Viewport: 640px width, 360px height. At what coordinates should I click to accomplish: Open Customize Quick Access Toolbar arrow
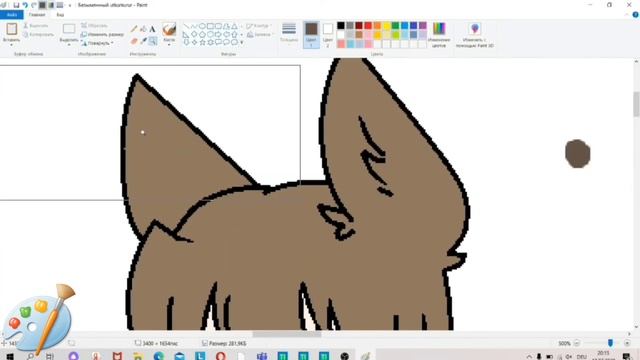coord(70,5)
